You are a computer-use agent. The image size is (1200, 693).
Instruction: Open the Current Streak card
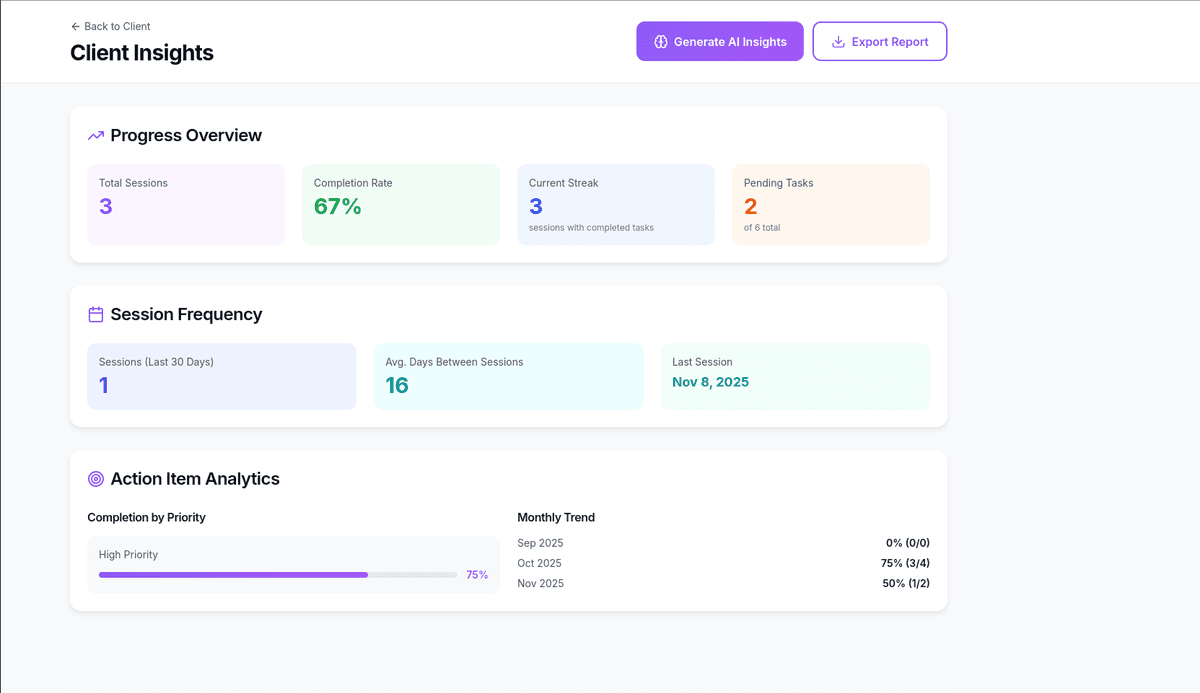[x=616, y=204]
